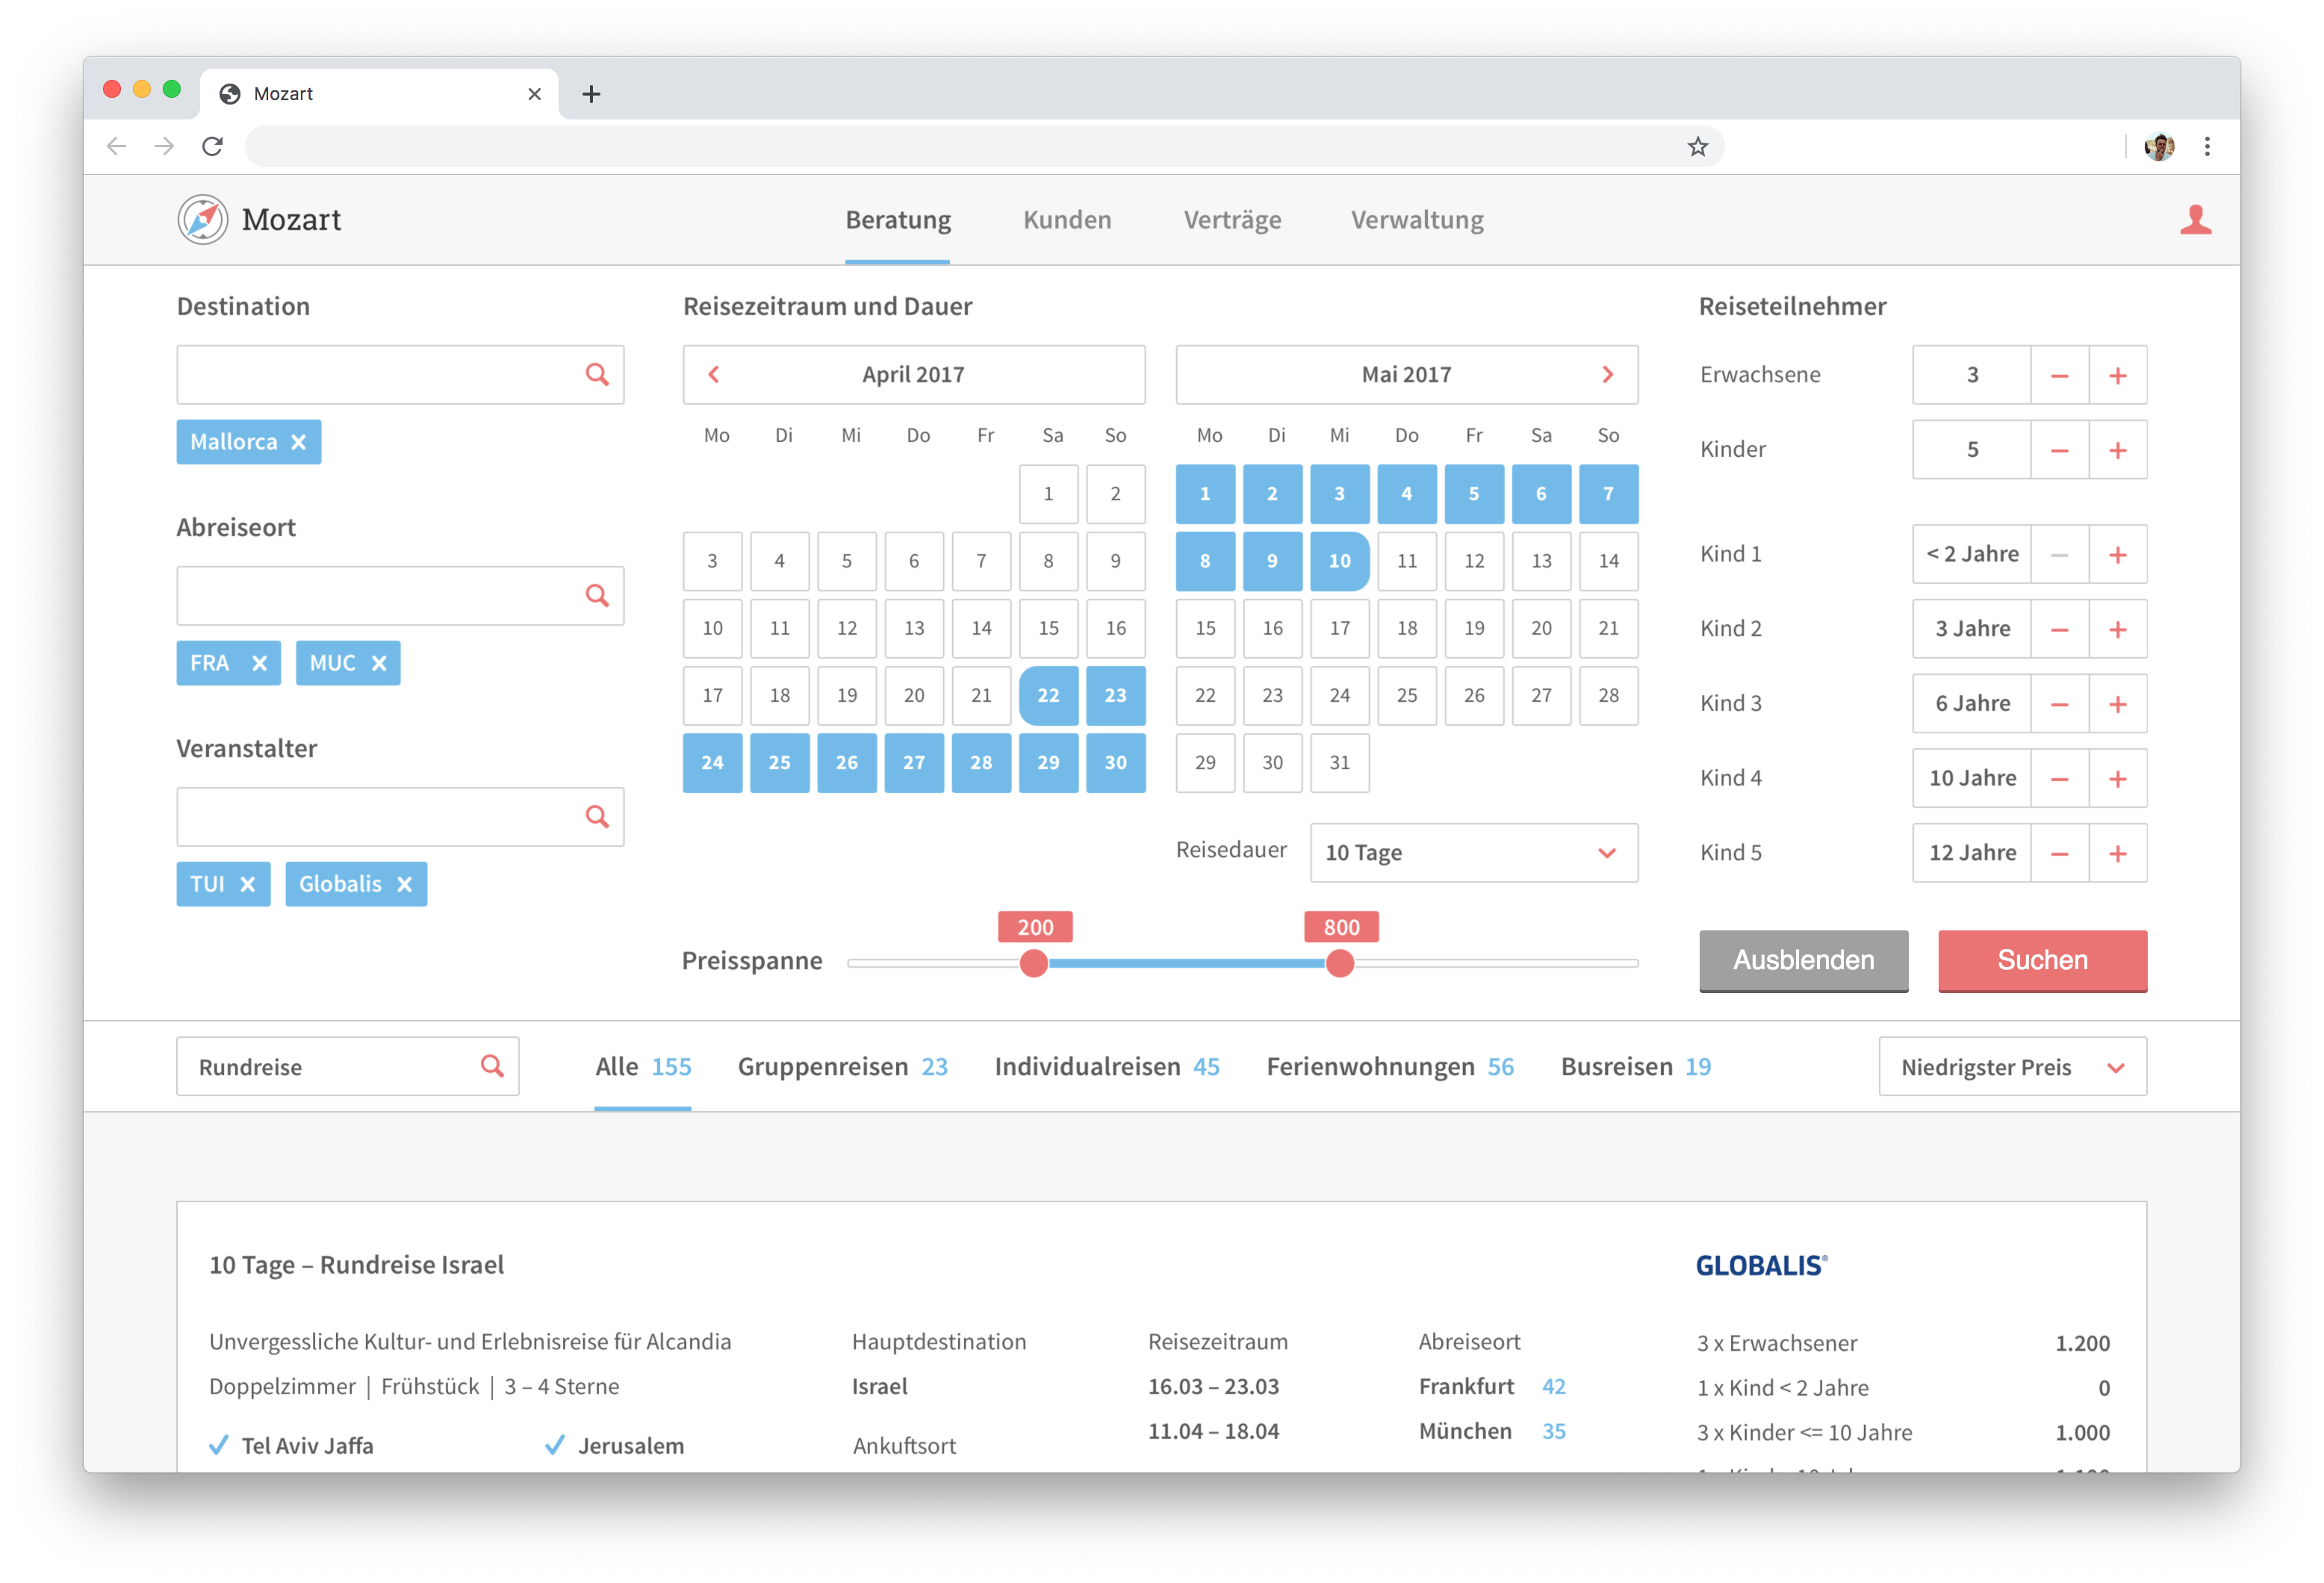Open the Kunden tab
The image size is (2324, 1583).
pos(1067,220)
